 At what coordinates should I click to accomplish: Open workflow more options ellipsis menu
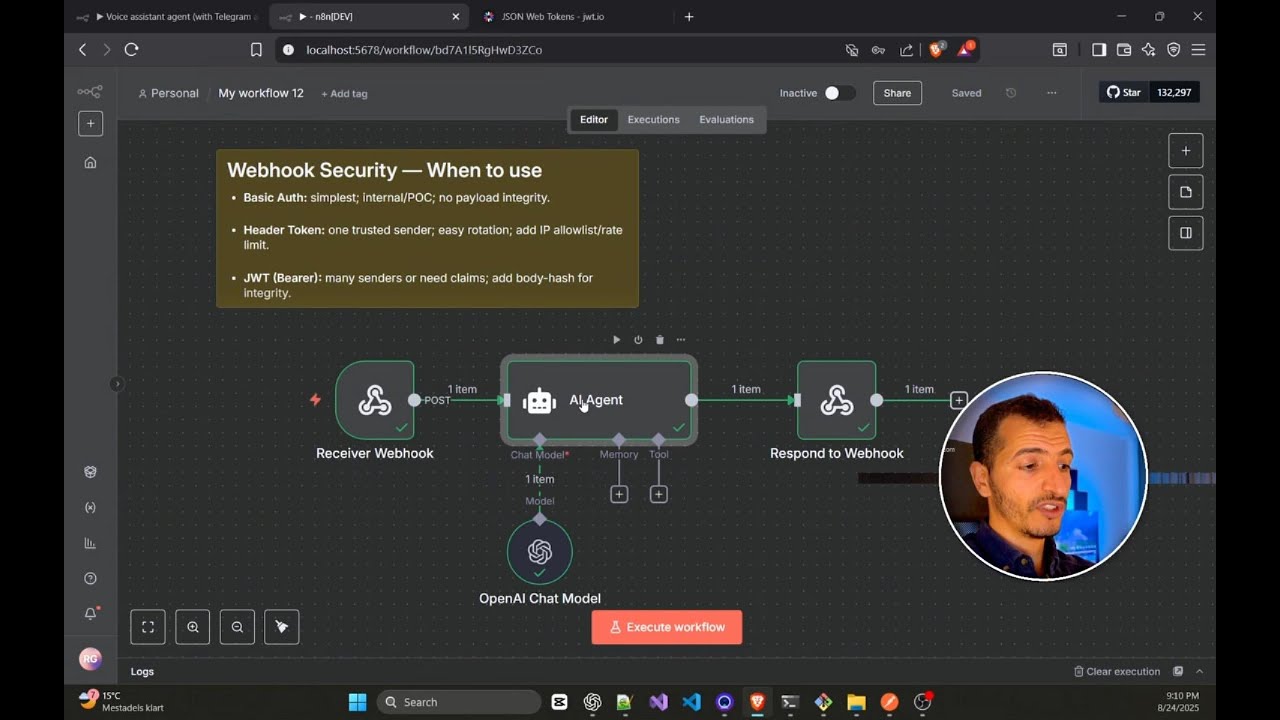coord(1051,93)
